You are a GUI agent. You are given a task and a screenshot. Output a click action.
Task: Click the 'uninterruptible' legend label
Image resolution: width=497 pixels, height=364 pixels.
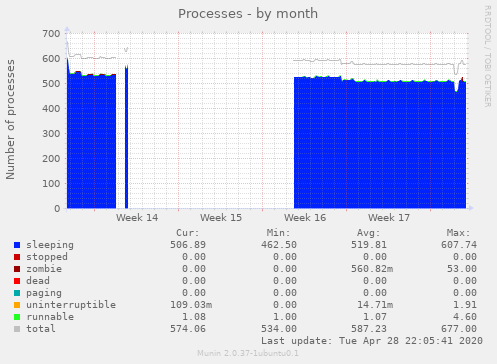[71, 305]
